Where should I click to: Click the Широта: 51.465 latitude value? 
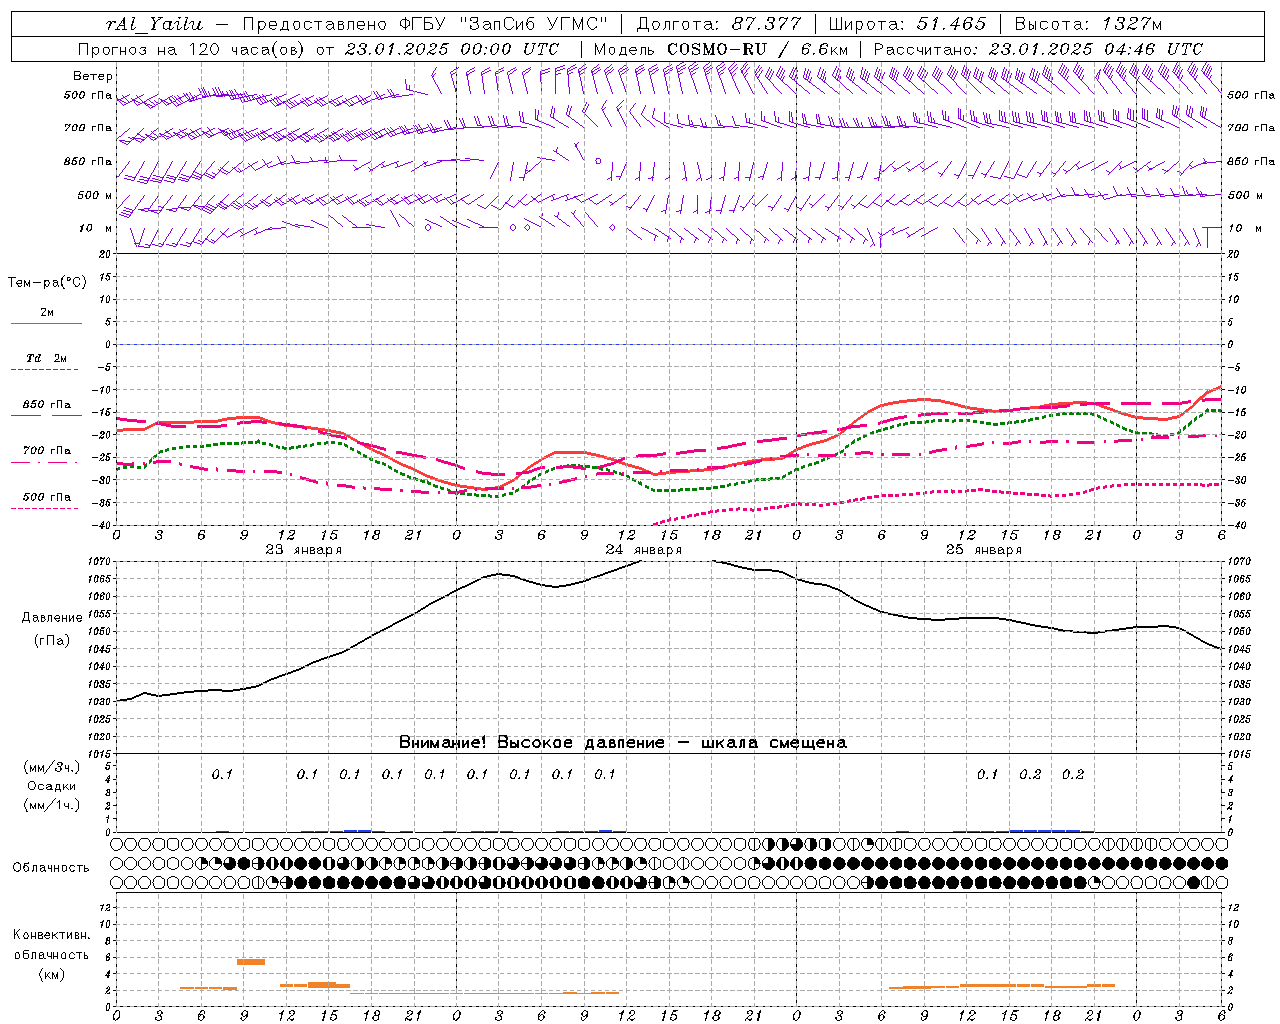click(907, 24)
